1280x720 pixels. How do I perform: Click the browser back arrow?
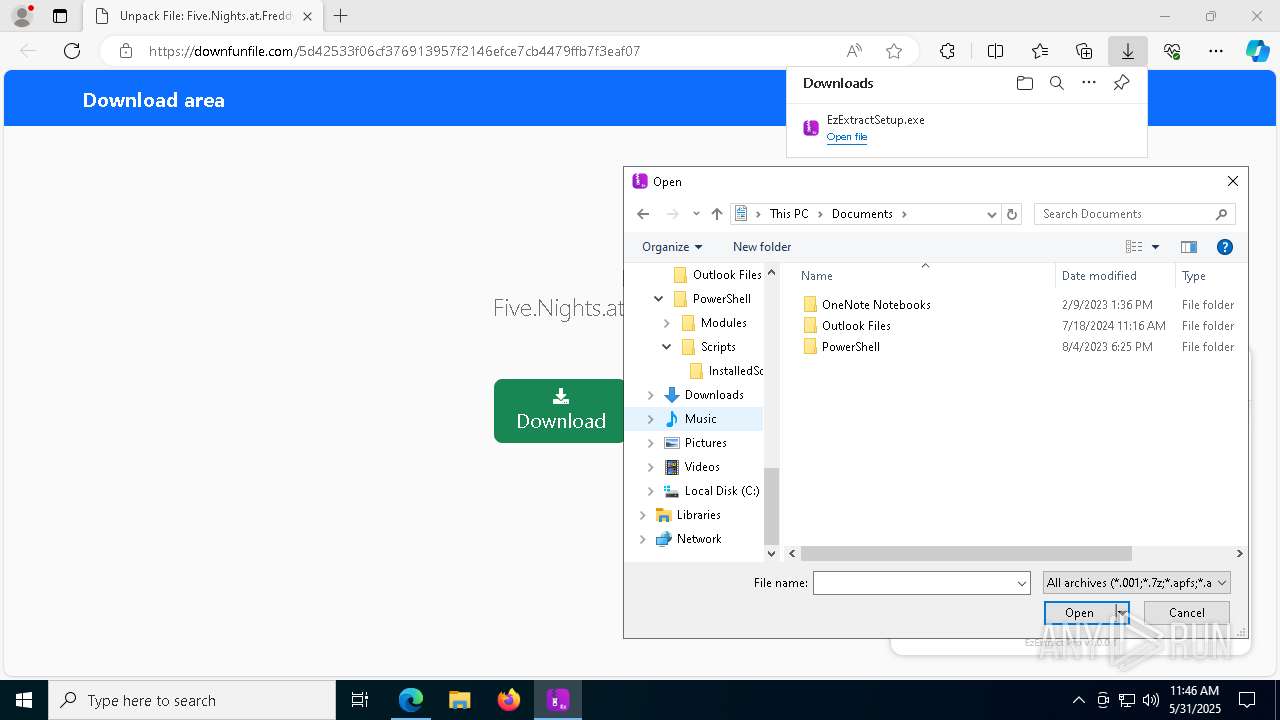point(28,51)
